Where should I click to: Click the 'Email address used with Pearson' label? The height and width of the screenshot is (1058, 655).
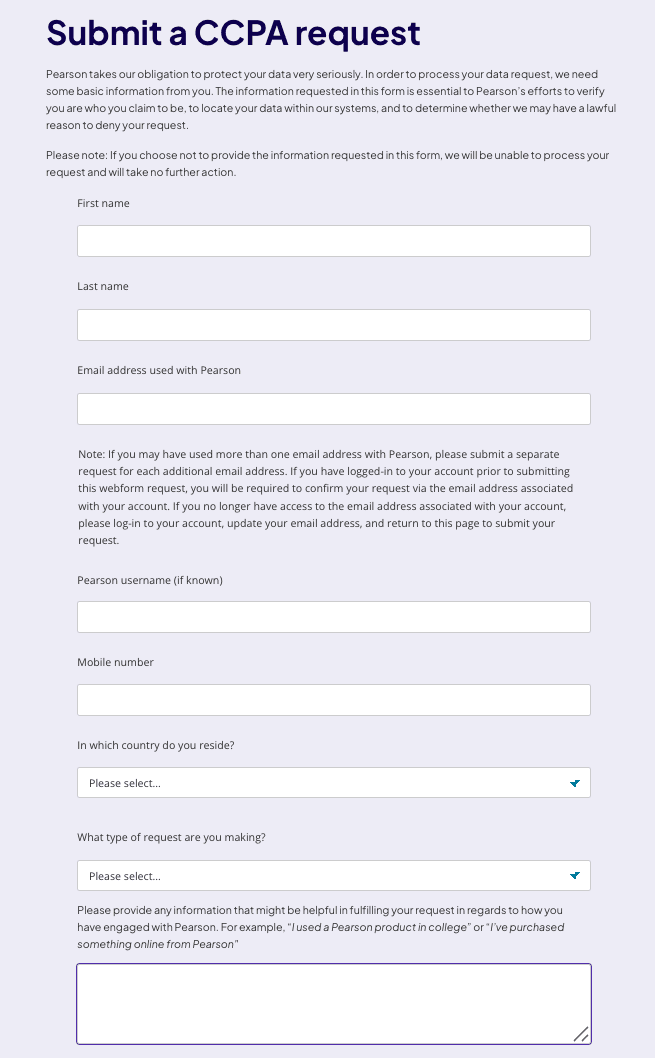159,370
